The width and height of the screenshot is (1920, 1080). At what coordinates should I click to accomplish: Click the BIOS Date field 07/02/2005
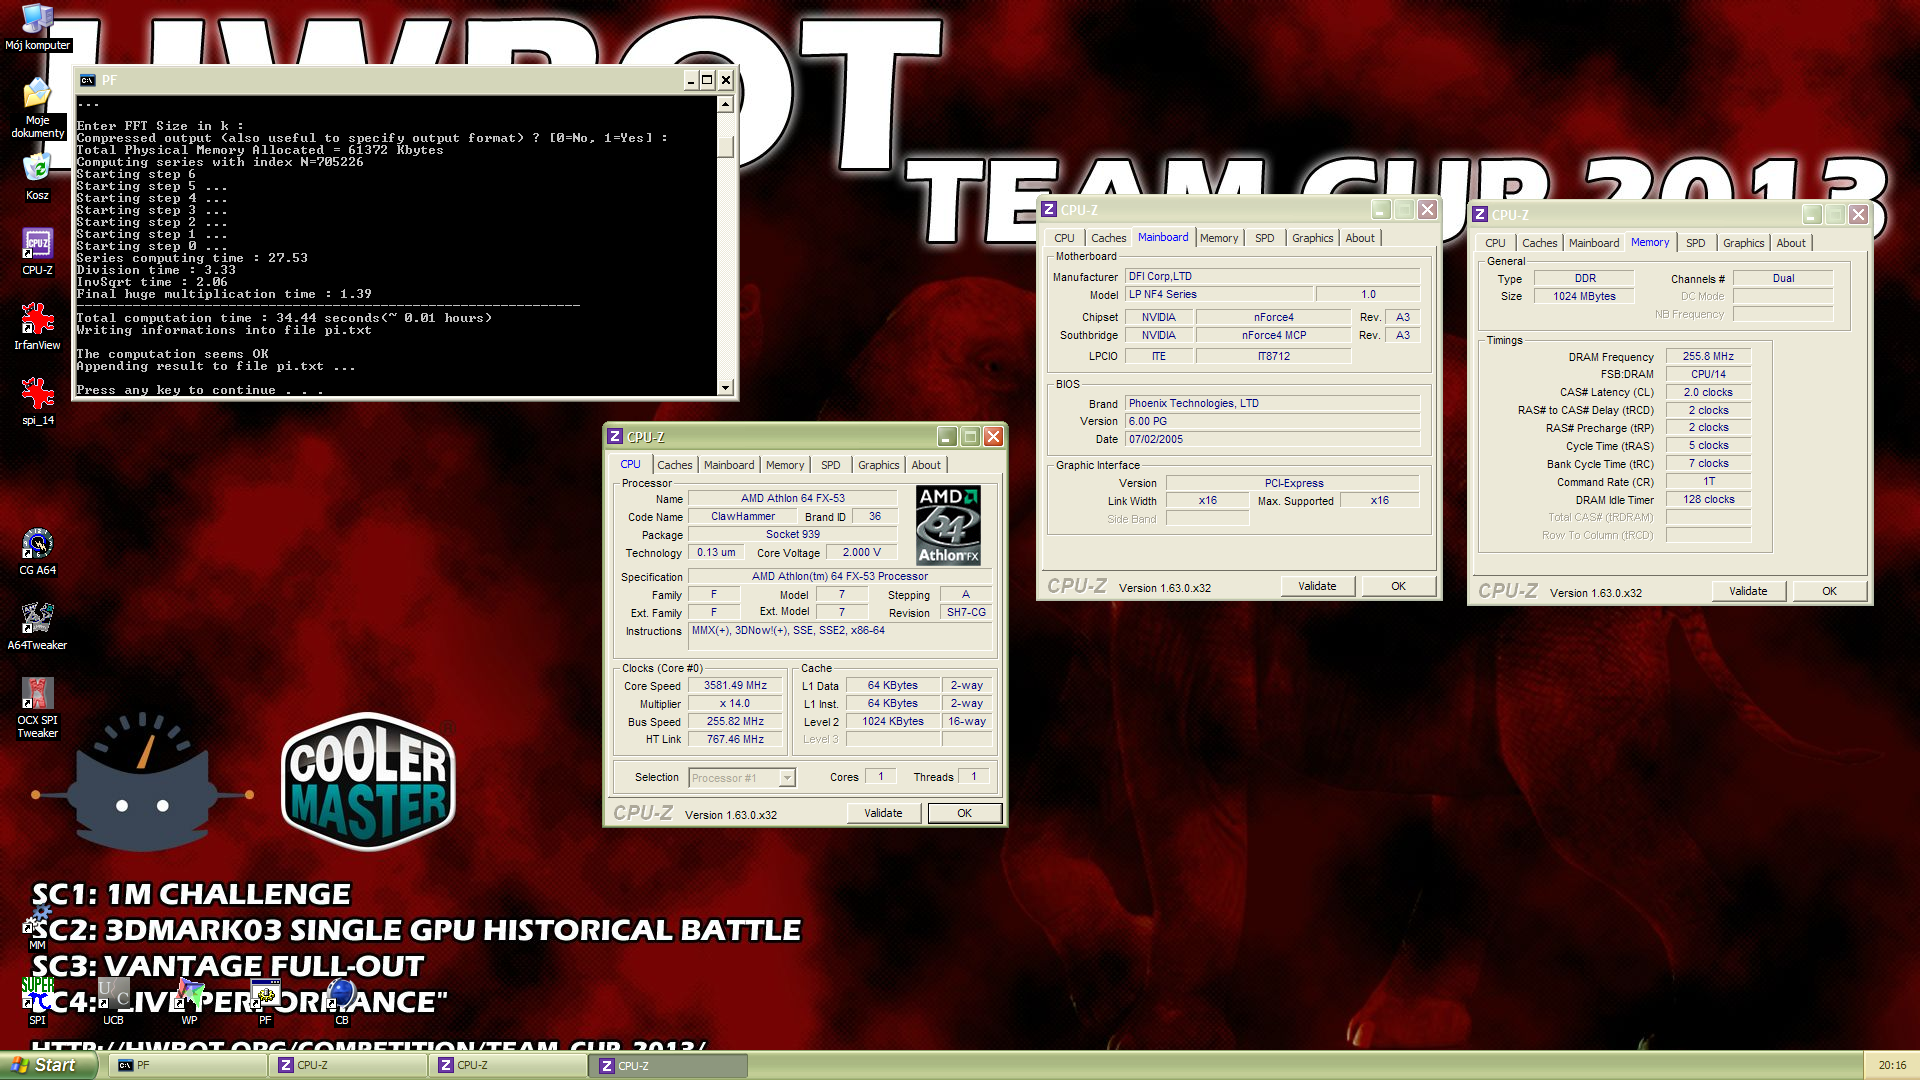coord(1272,439)
